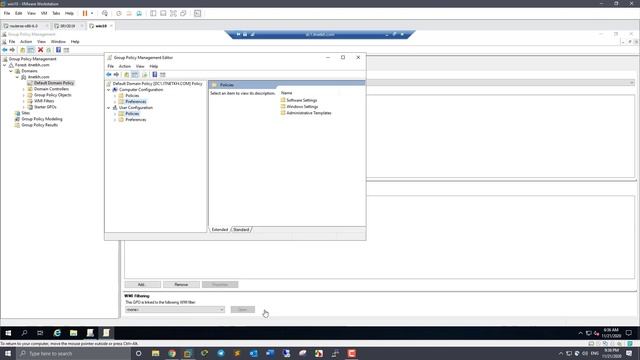640x360 pixels.
Task: Open the VMware VM menu
Action: click(x=44, y=13)
